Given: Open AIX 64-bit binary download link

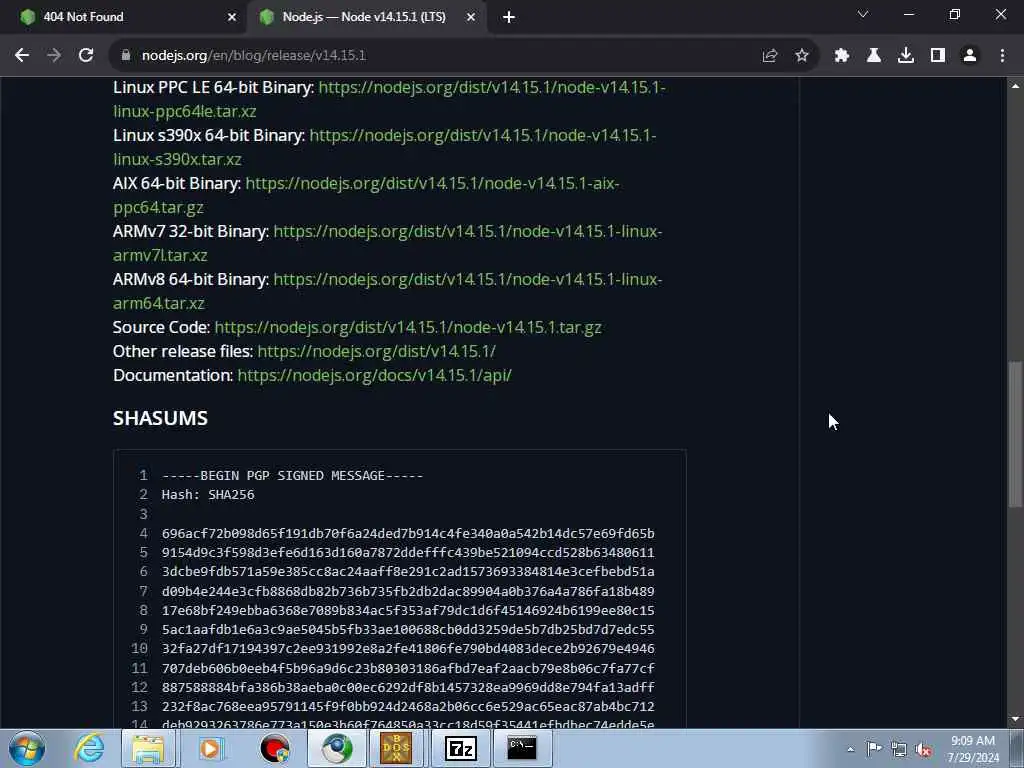Looking at the screenshot, I should (366, 195).
